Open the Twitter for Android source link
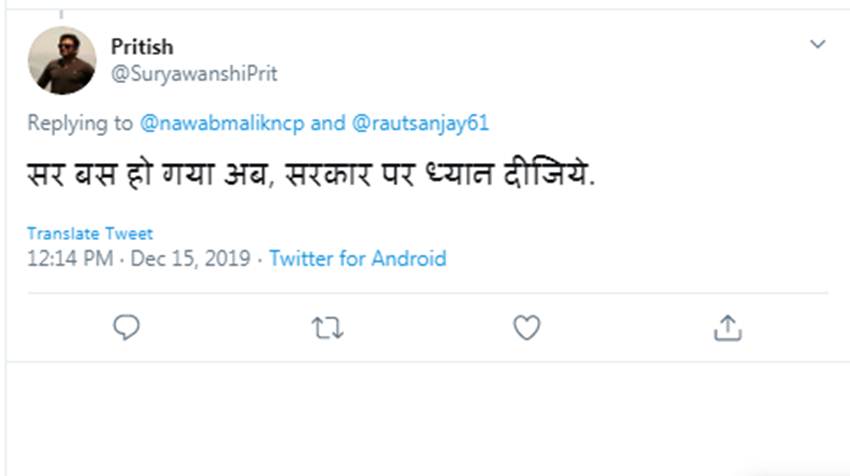 (358, 259)
